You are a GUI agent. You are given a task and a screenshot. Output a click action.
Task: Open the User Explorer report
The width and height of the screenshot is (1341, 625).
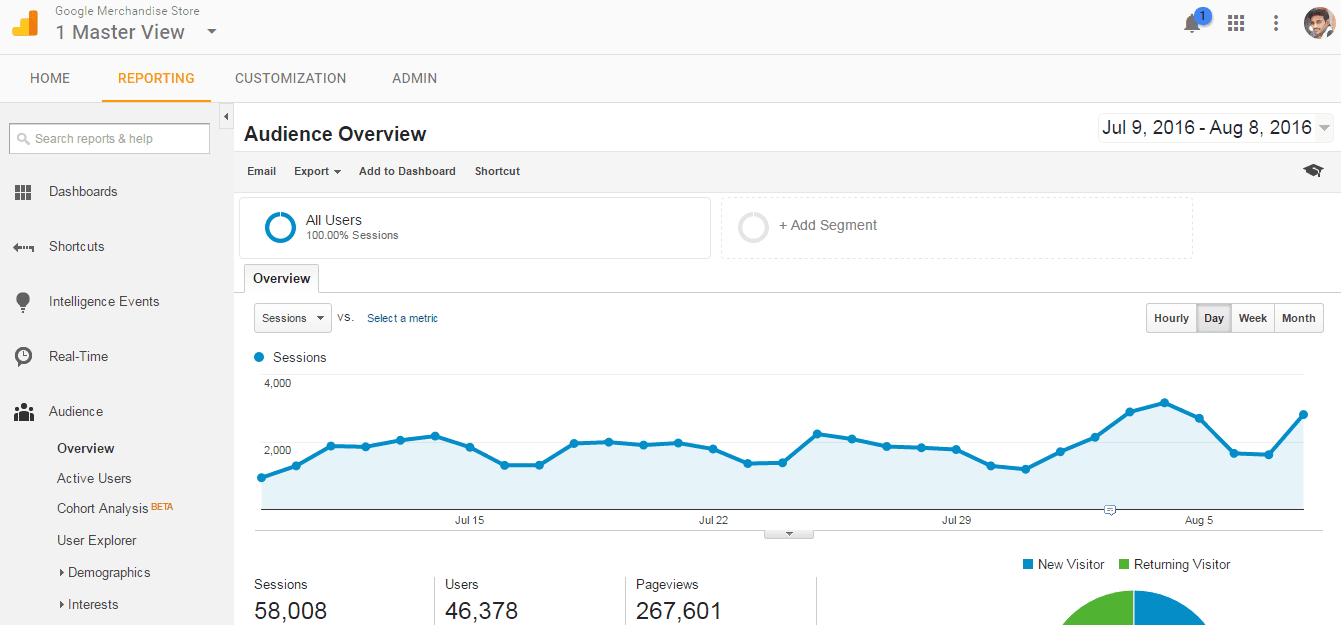click(x=97, y=541)
